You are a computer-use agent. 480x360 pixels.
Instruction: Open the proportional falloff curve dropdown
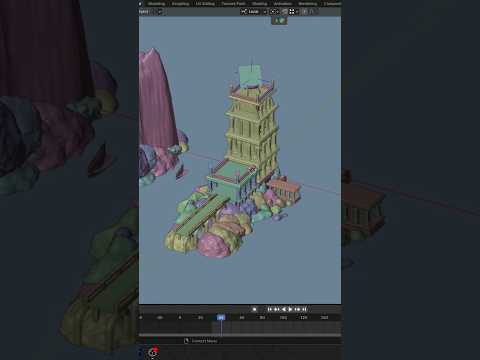coord(312,12)
